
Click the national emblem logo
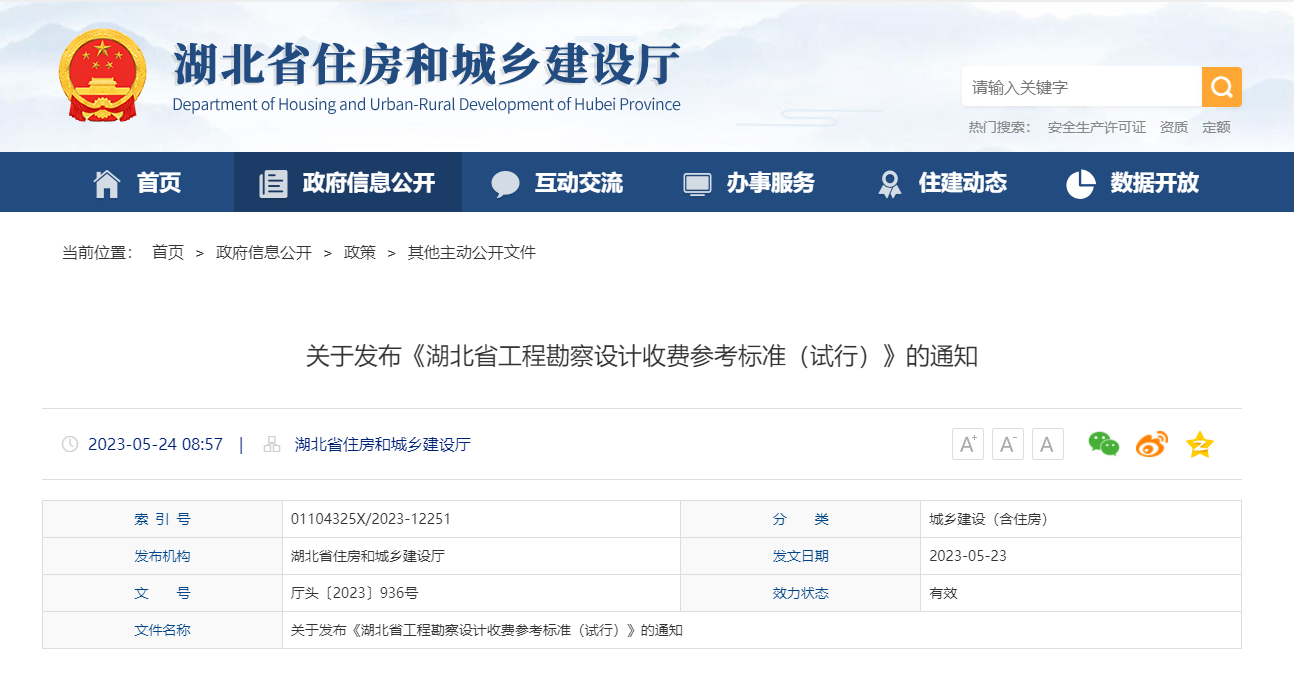(102, 75)
